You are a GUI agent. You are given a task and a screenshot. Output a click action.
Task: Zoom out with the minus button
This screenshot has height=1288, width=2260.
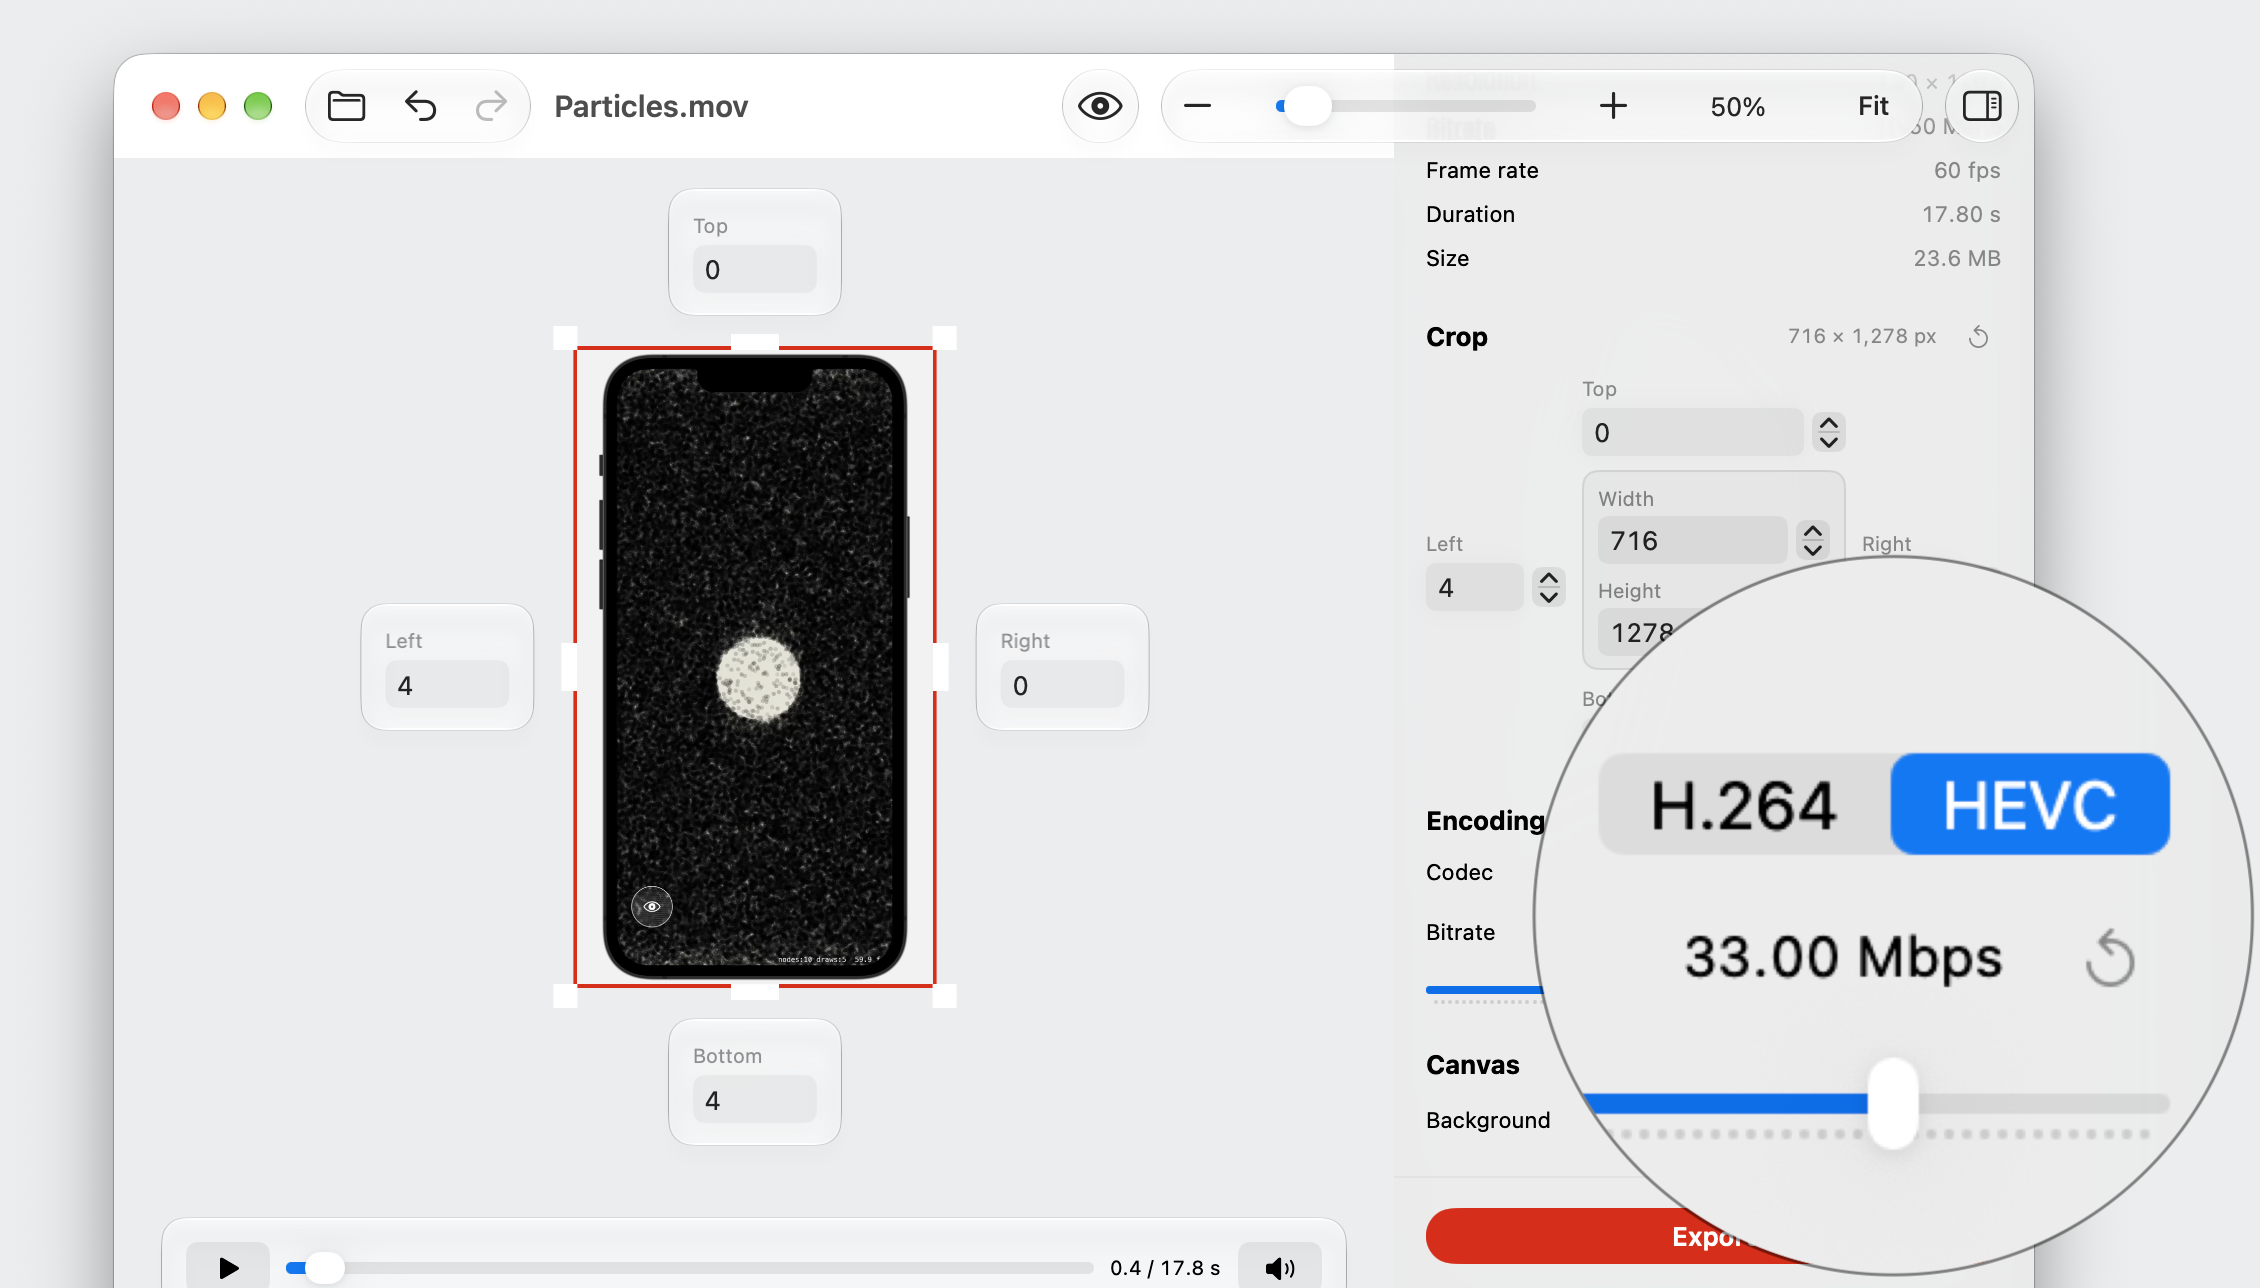(1197, 106)
